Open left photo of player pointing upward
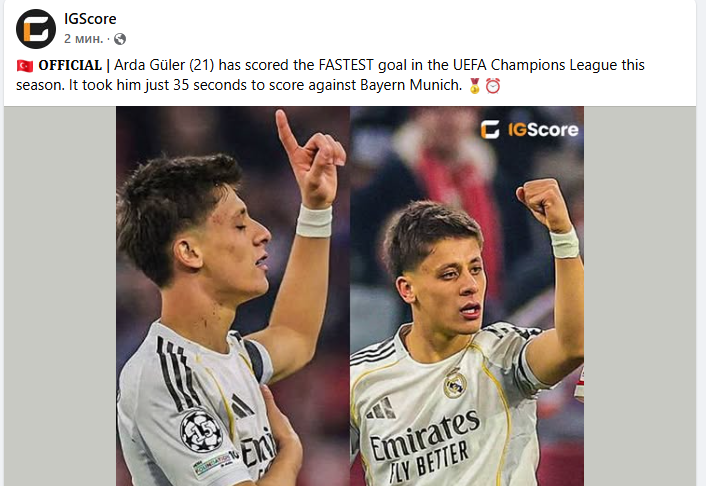Viewport: 706px width, 486px height. [233, 296]
